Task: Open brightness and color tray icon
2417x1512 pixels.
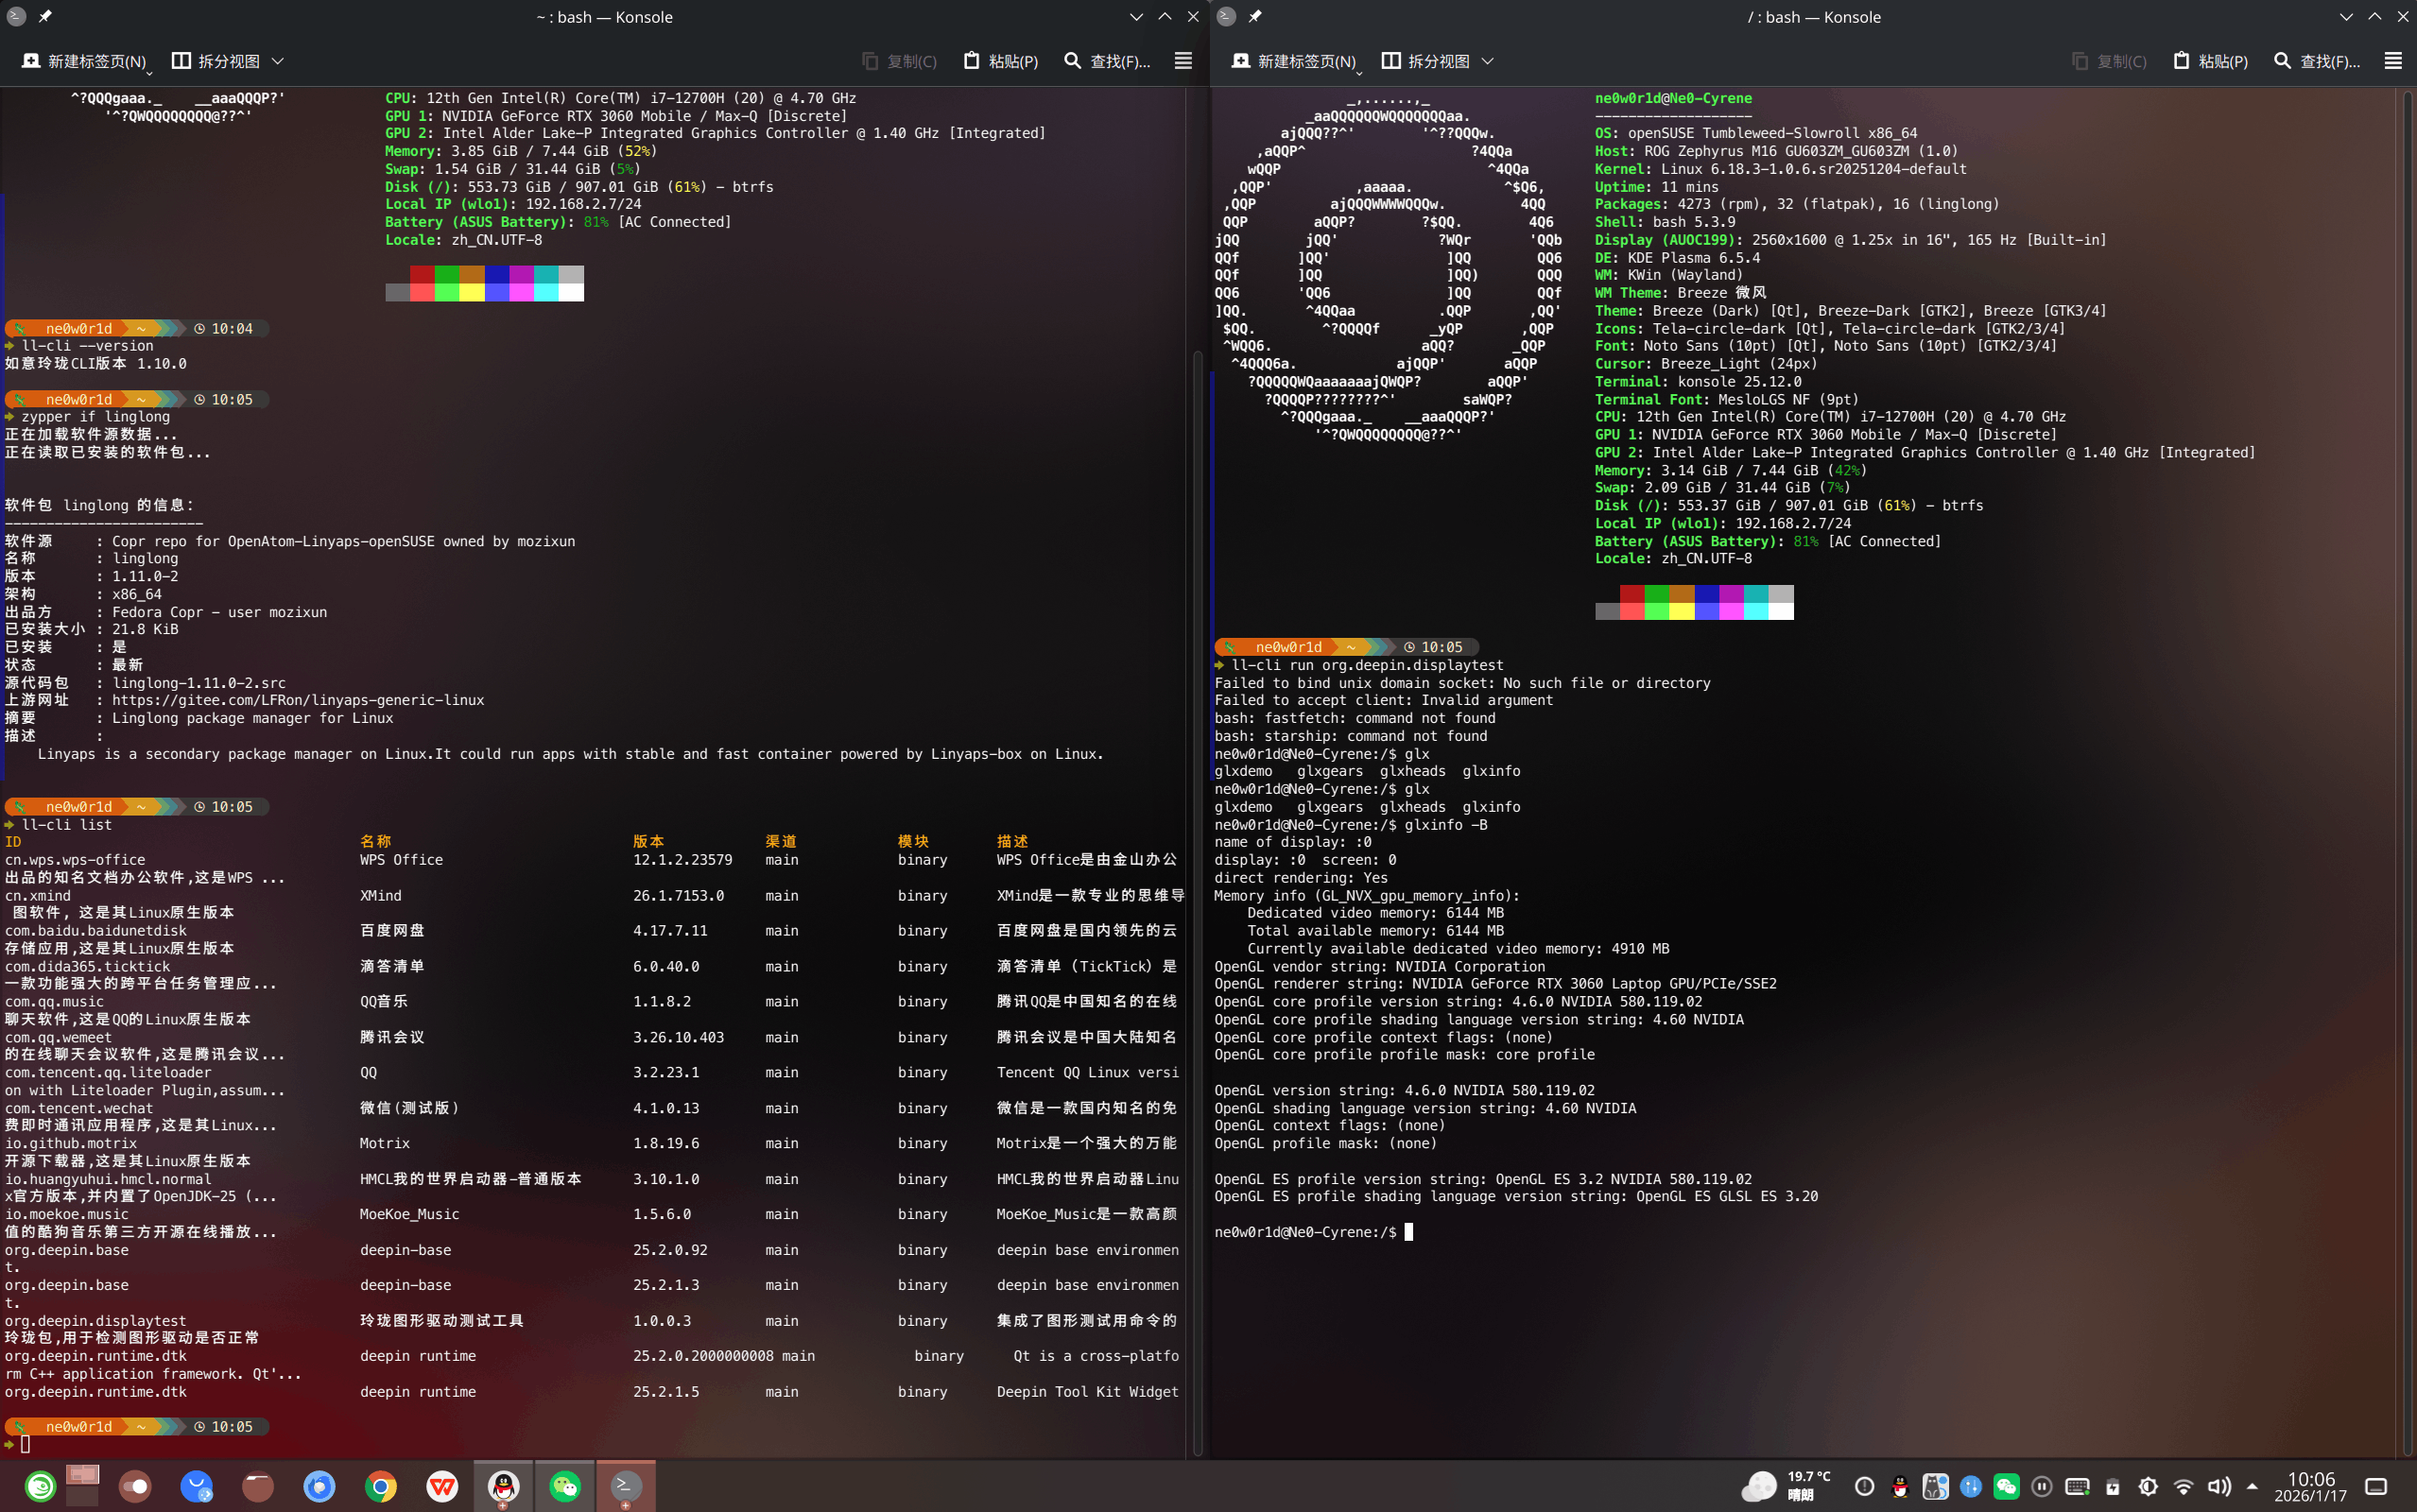Action: pos(2148,1486)
